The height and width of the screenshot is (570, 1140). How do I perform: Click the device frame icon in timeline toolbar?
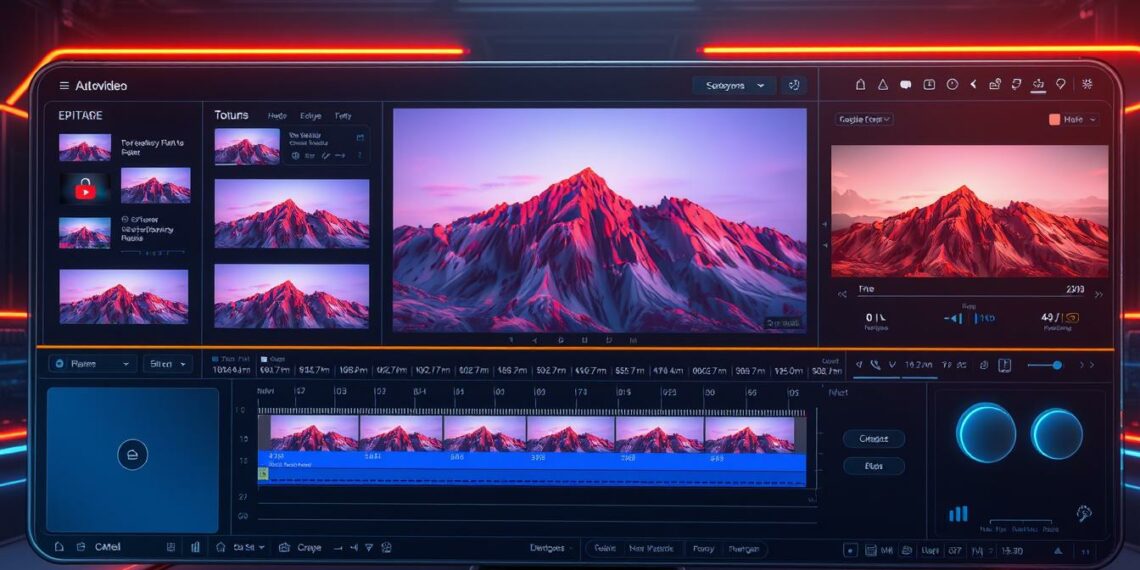coord(1005,365)
